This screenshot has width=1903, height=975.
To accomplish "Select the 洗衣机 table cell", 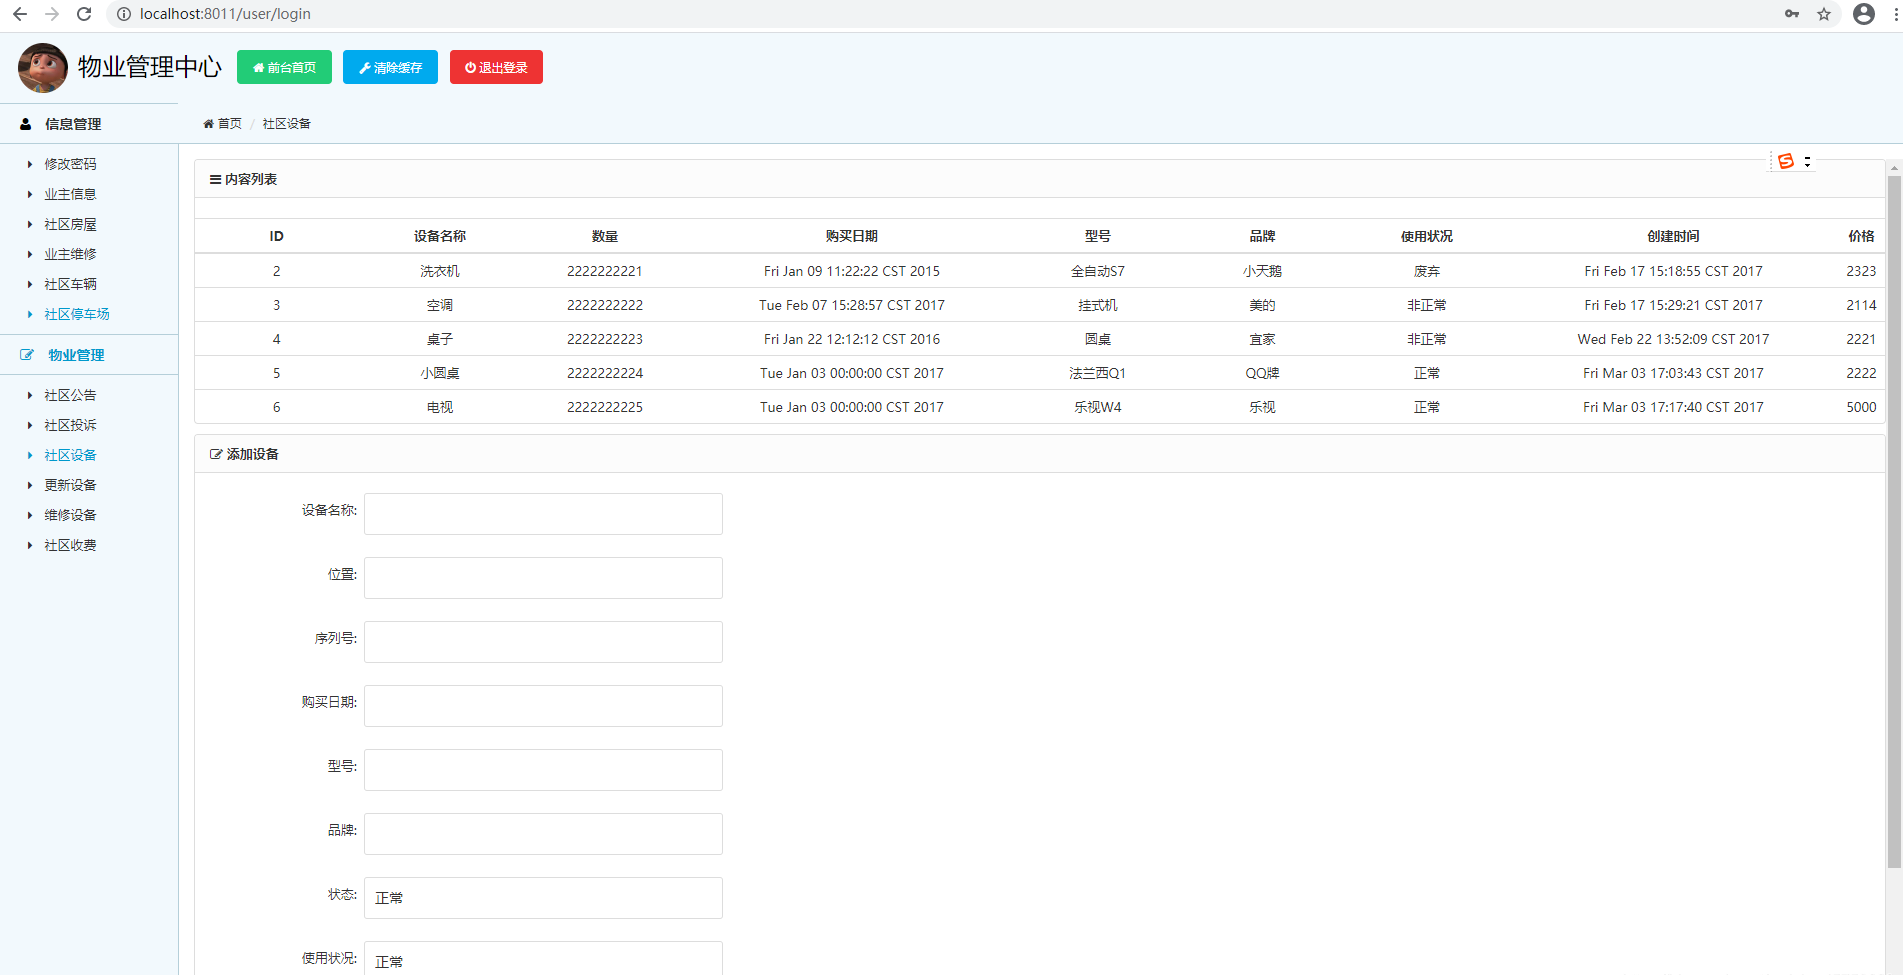I will (440, 271).
